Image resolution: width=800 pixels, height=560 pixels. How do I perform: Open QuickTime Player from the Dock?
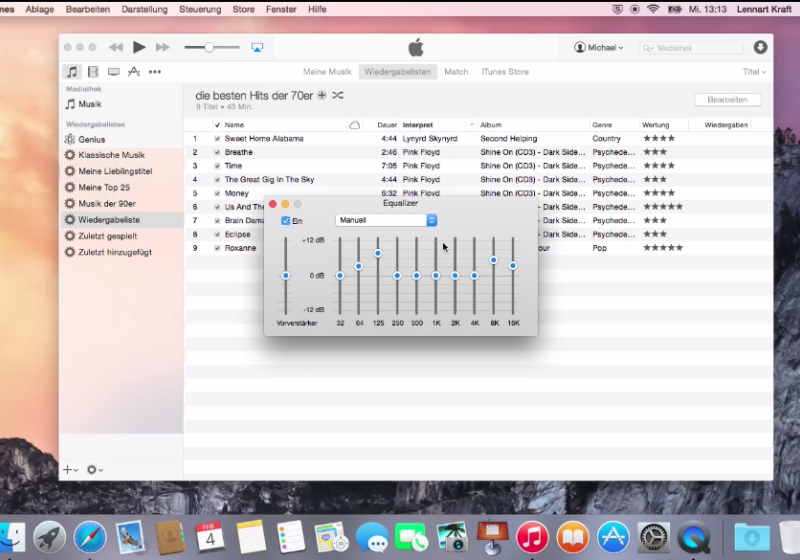click(x=694, y=537)
